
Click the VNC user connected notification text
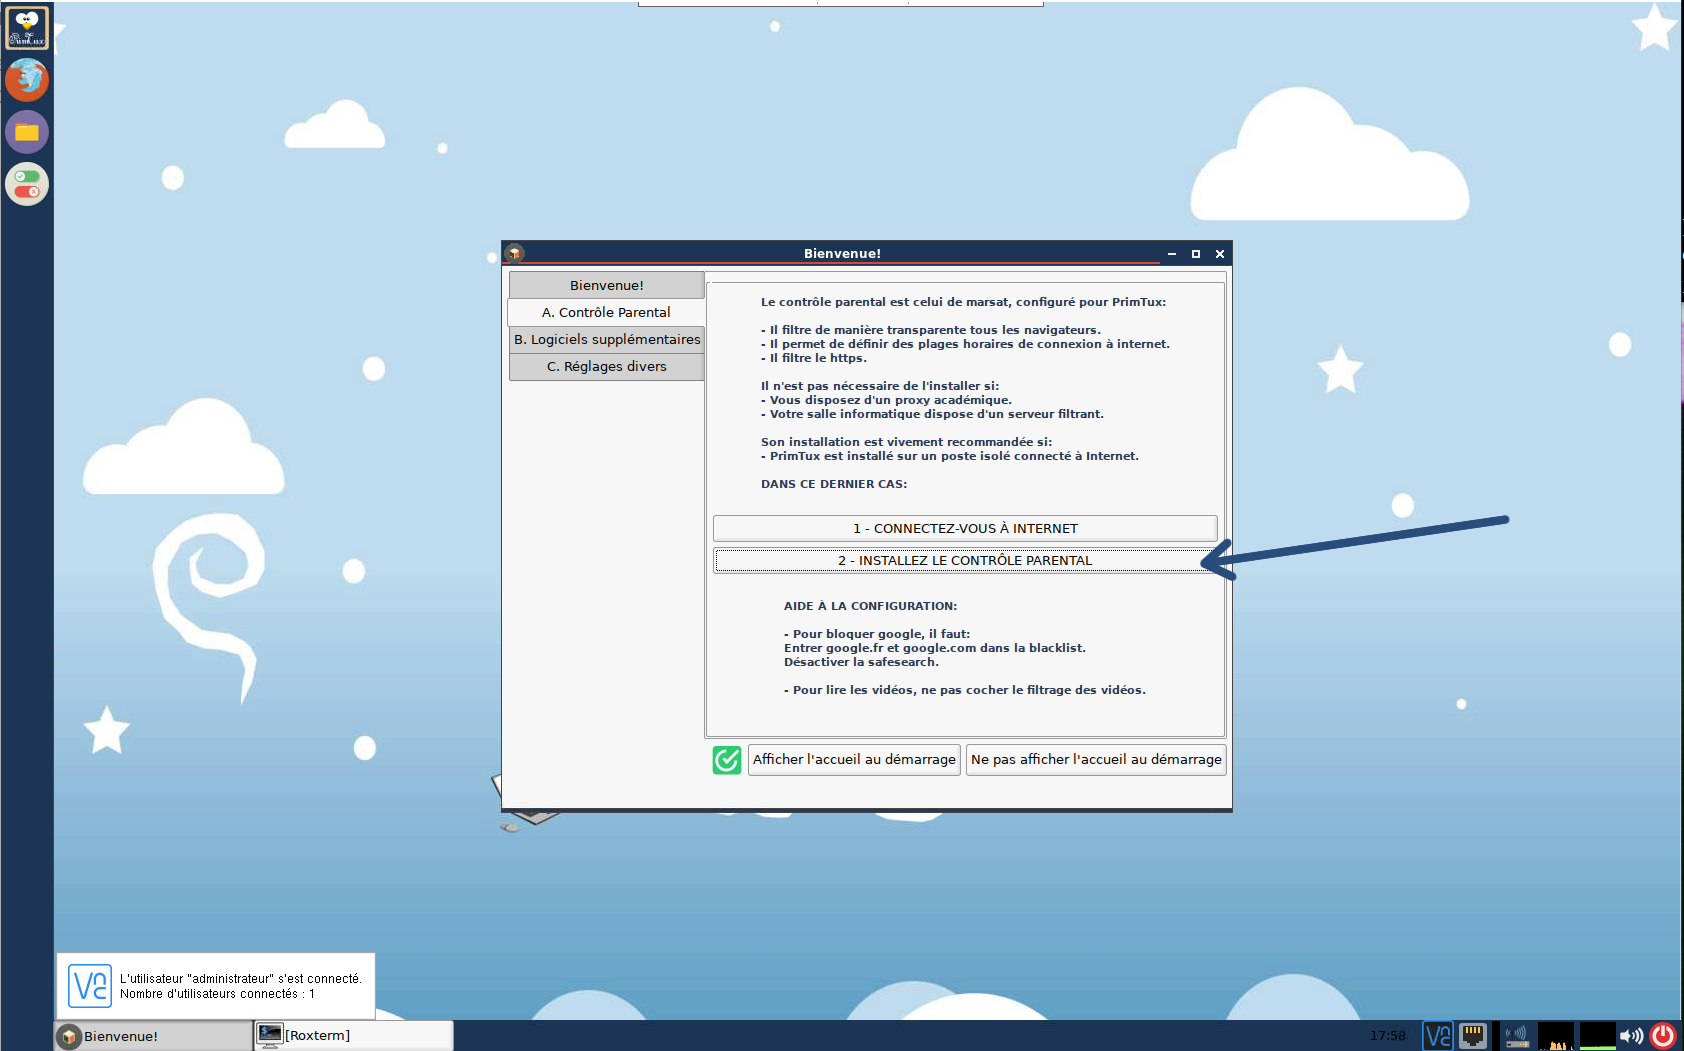[240, 986]
